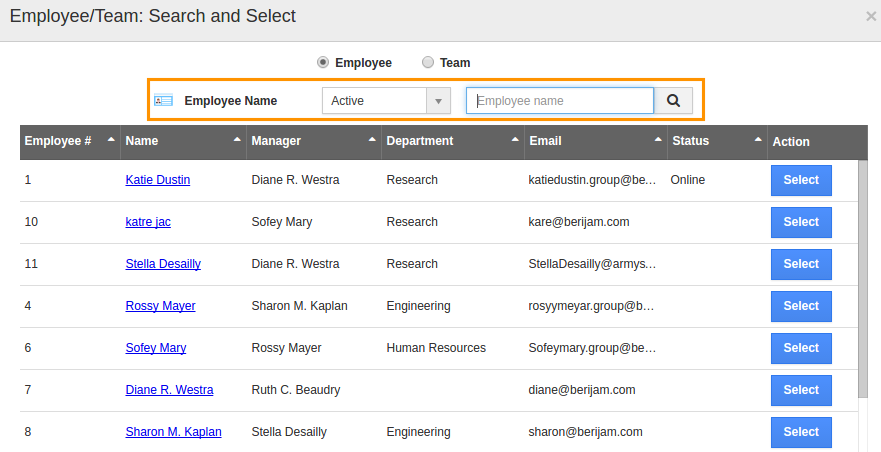Click the magnifier search icon button
The image size is (881, 452).
pyautogui.click(x=673, y=101)
